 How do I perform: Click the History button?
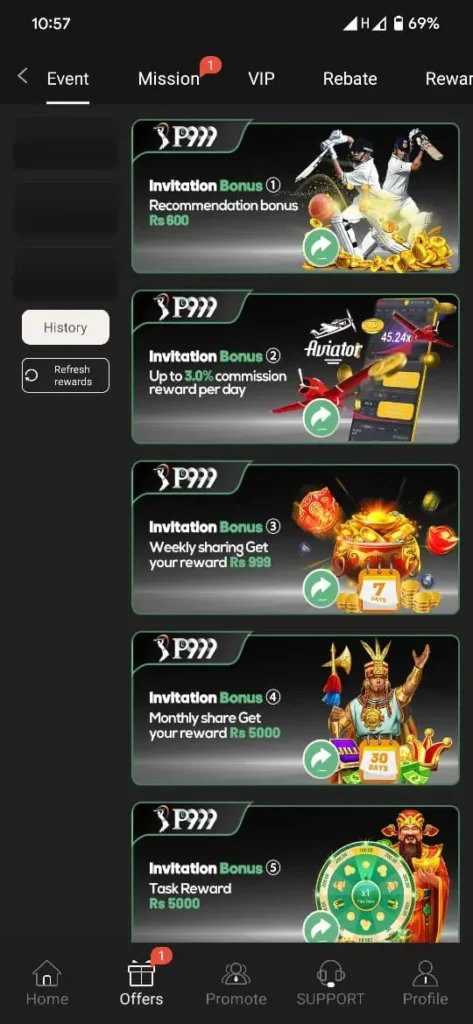pyautogui.click(x=65, y=327)
